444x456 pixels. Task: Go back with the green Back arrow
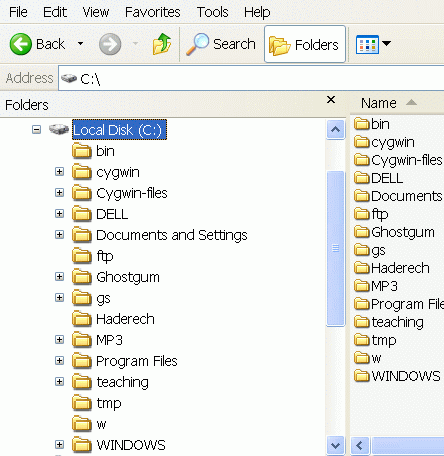pyautogui.click(x=21, y=44)
